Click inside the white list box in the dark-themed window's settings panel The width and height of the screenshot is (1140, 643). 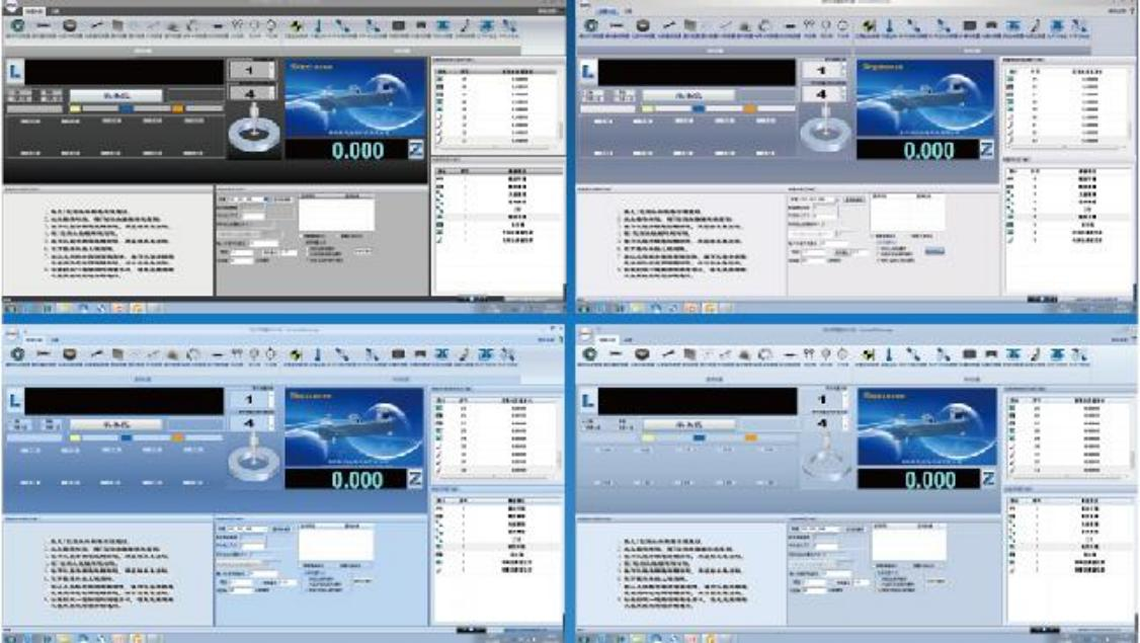coord(336,215)
